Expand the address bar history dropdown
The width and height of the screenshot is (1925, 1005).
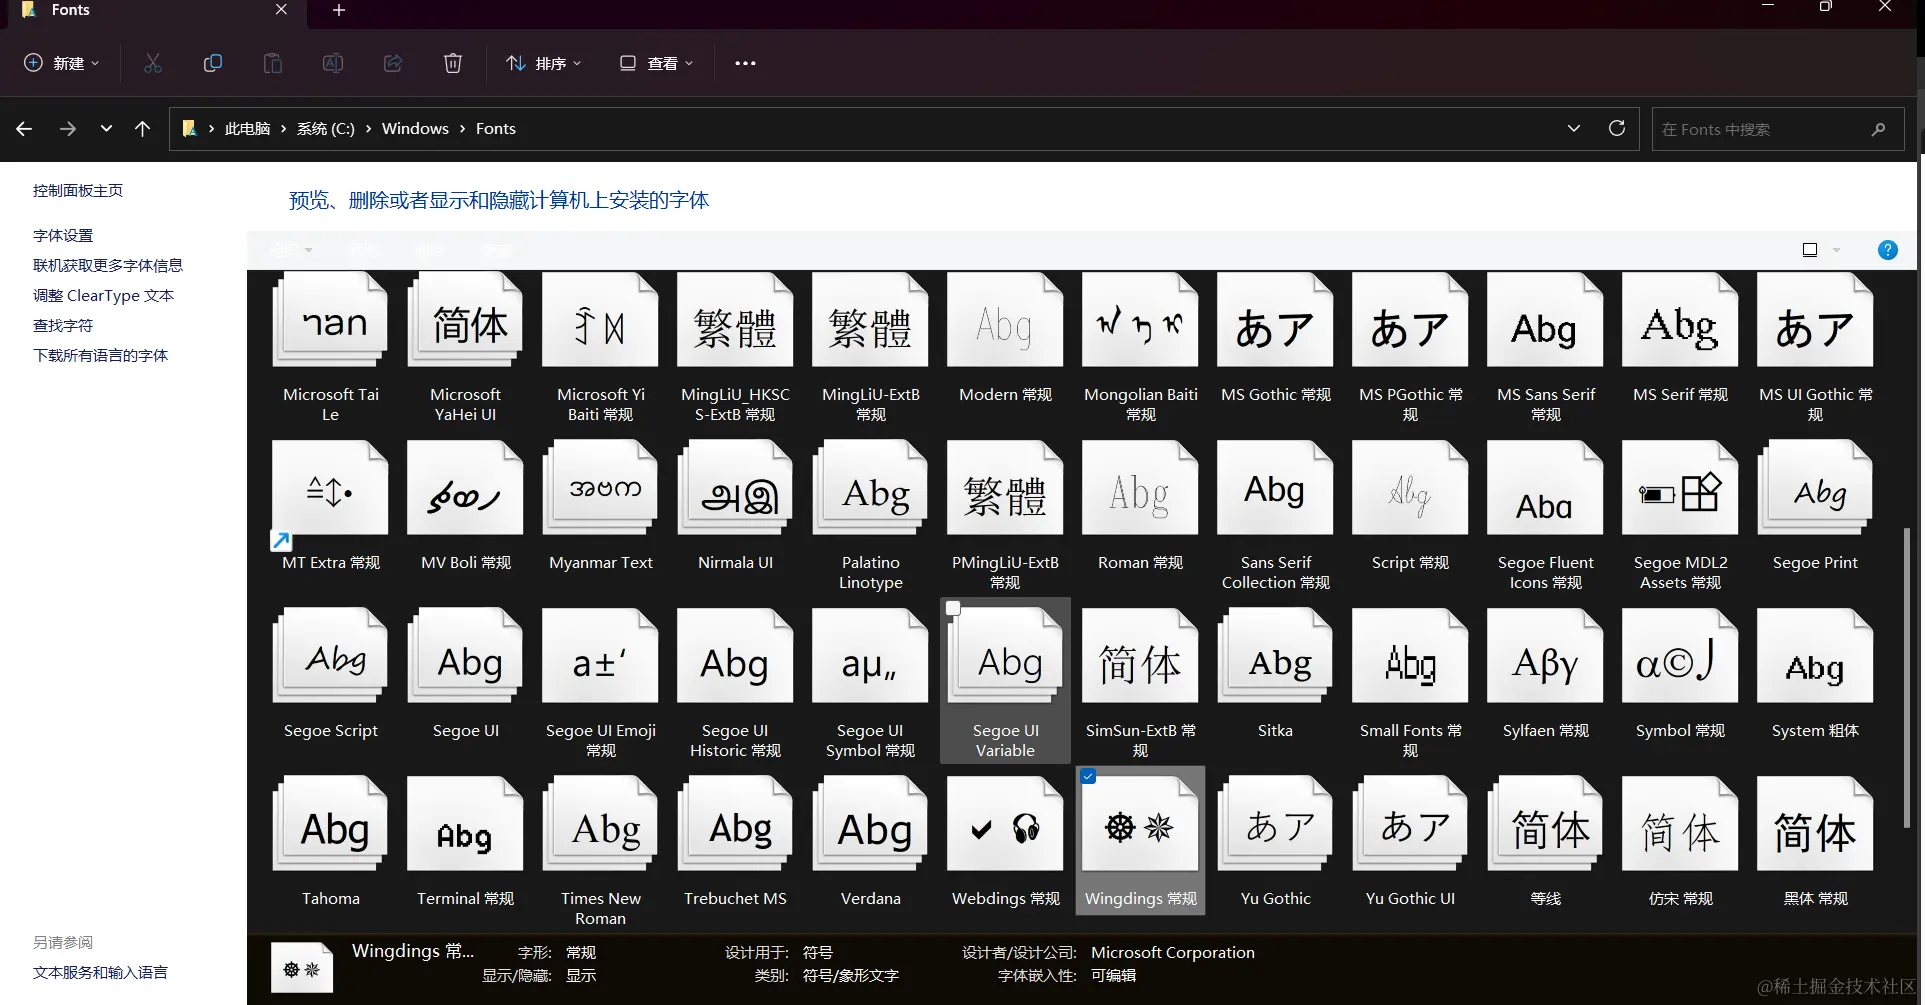pos(1573,128)
